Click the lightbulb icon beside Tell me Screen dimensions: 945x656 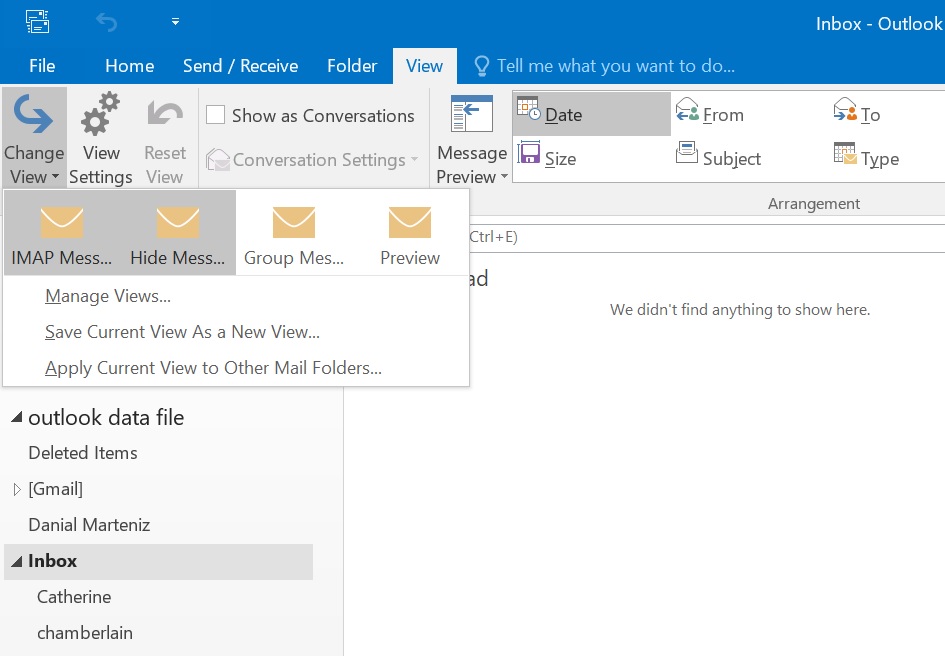[x=482, y=66]
